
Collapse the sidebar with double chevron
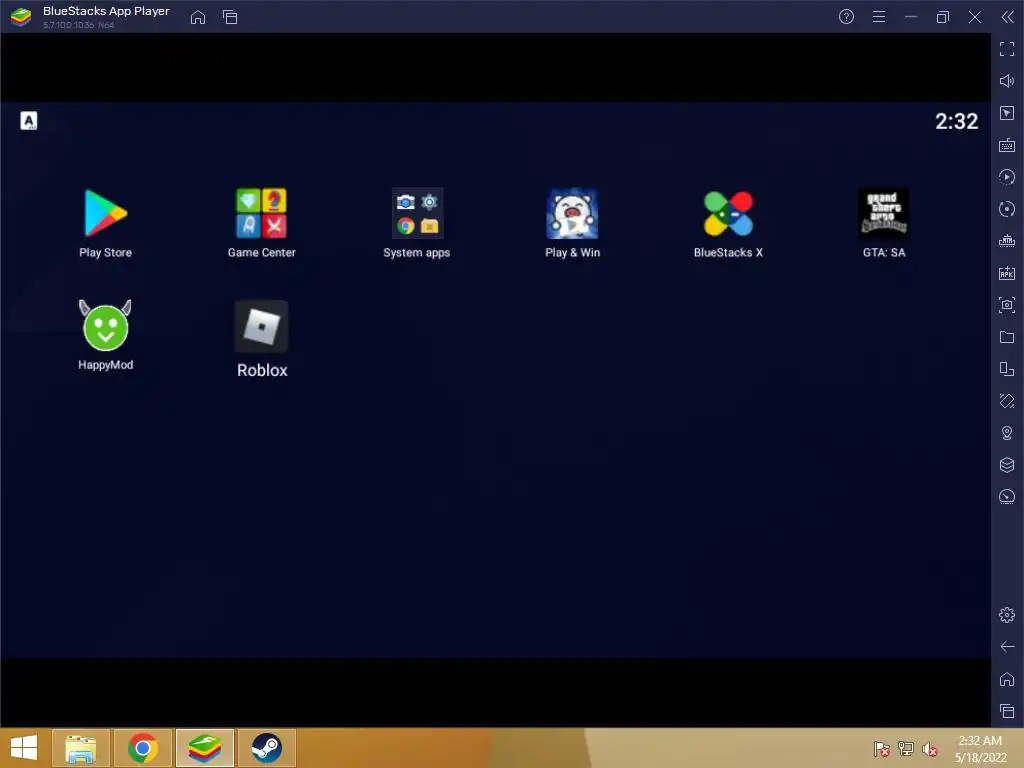[1008, 17]
